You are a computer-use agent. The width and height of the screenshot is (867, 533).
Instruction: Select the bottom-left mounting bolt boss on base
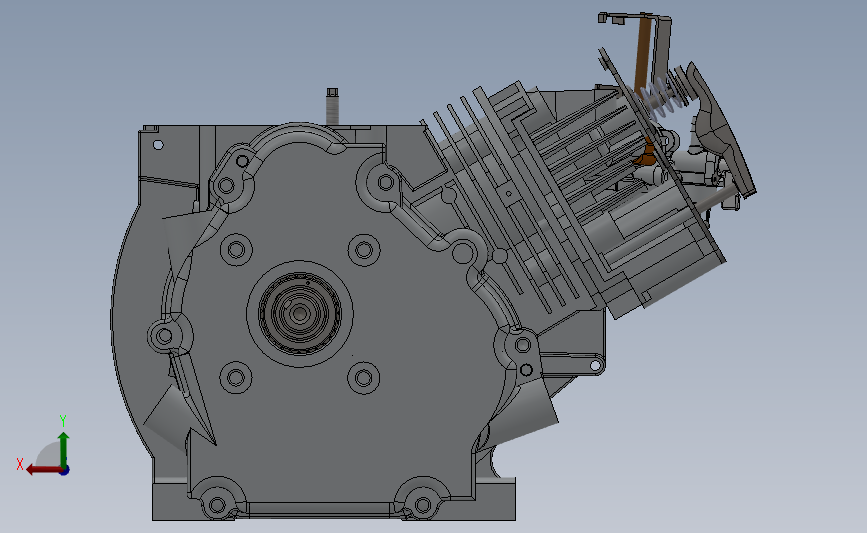pyautogui.click(x=217, y=504)
